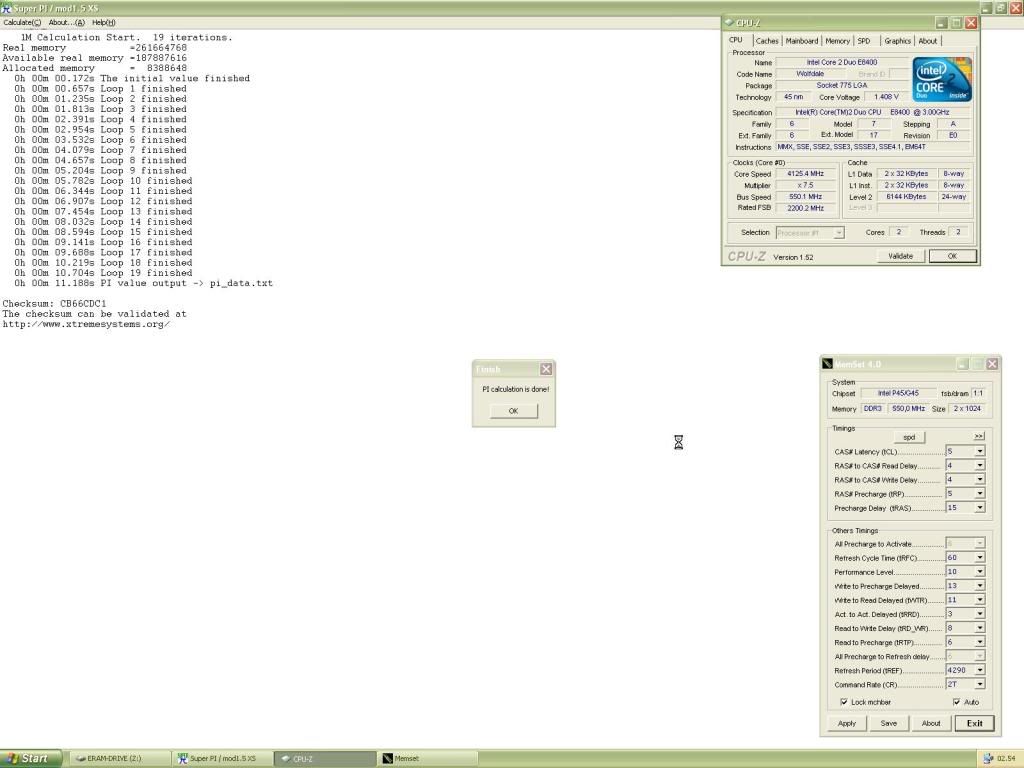Click the spd button in MemSet
Viewport: 1024px width, 768px height.
click(x=909, y=437)
